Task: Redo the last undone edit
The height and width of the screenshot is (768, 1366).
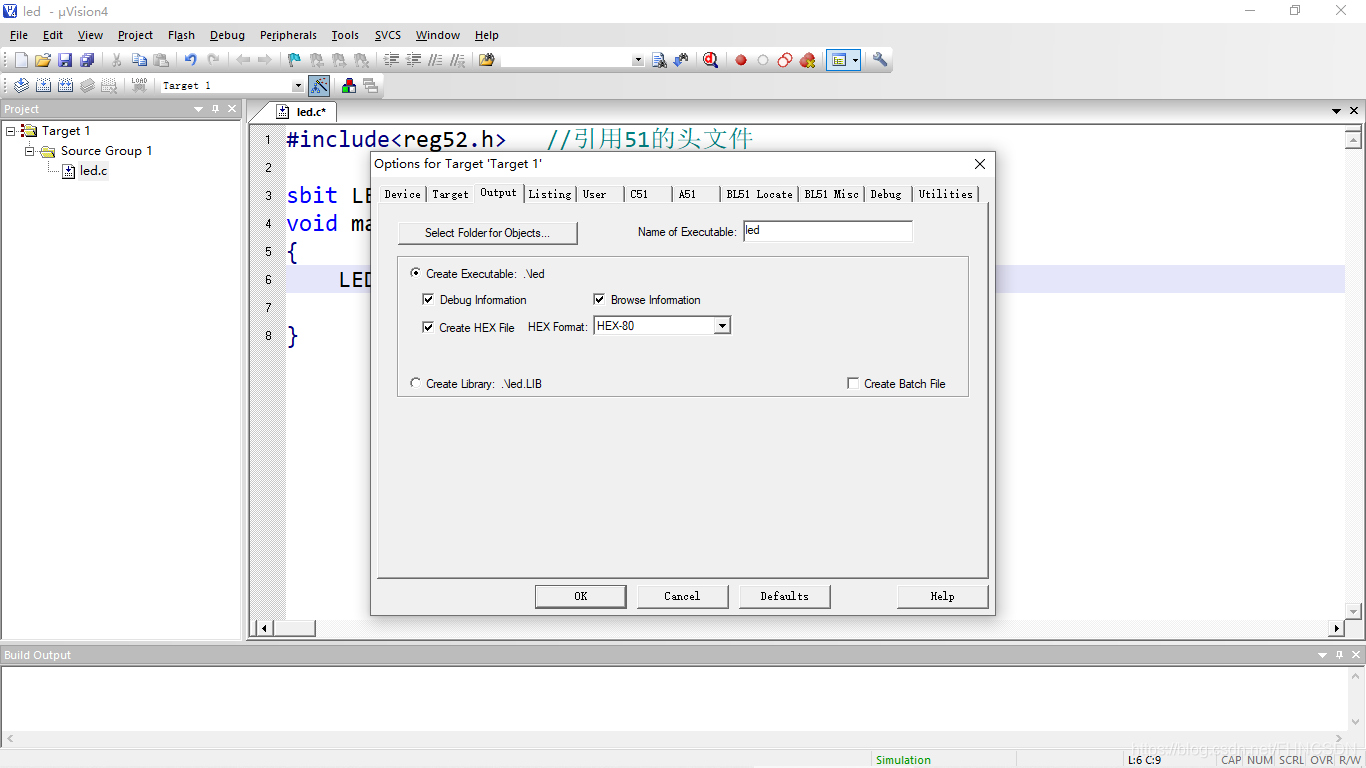Action: (213, 60)
